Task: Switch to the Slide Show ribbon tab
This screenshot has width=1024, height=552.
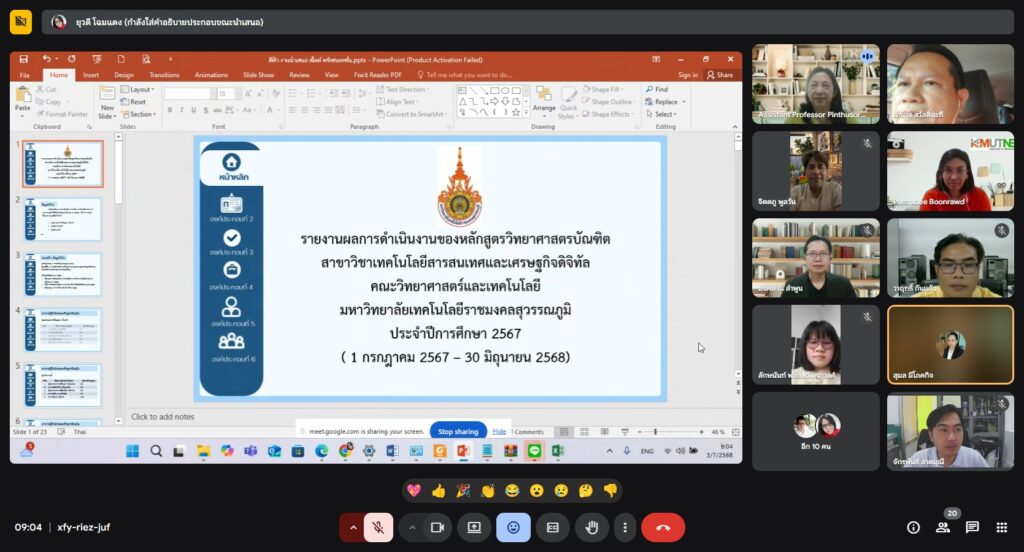Action: coord(258,75)
